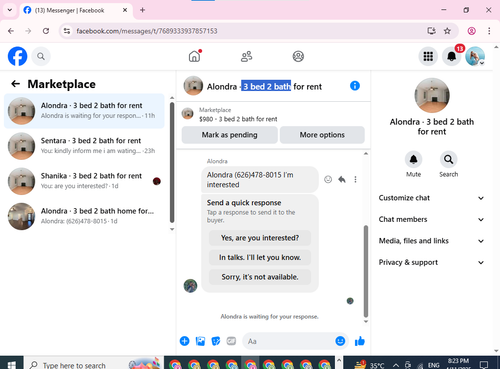500x369 pixels.
Task: Open the emoji picker in message box
Action: tap(340, 341)
